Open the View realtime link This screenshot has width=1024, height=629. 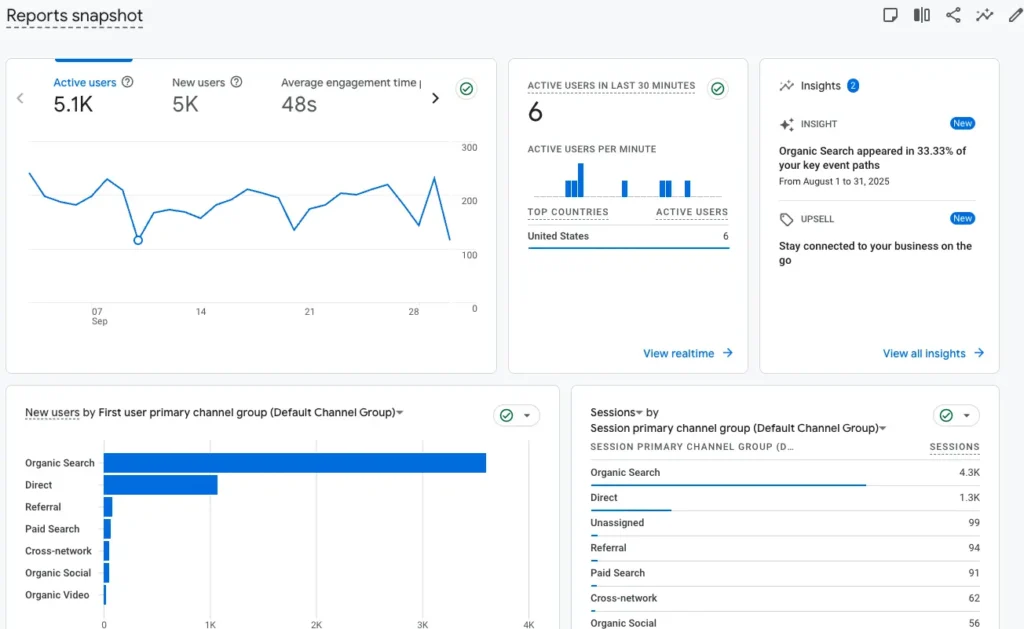click(x=688, y=353)
